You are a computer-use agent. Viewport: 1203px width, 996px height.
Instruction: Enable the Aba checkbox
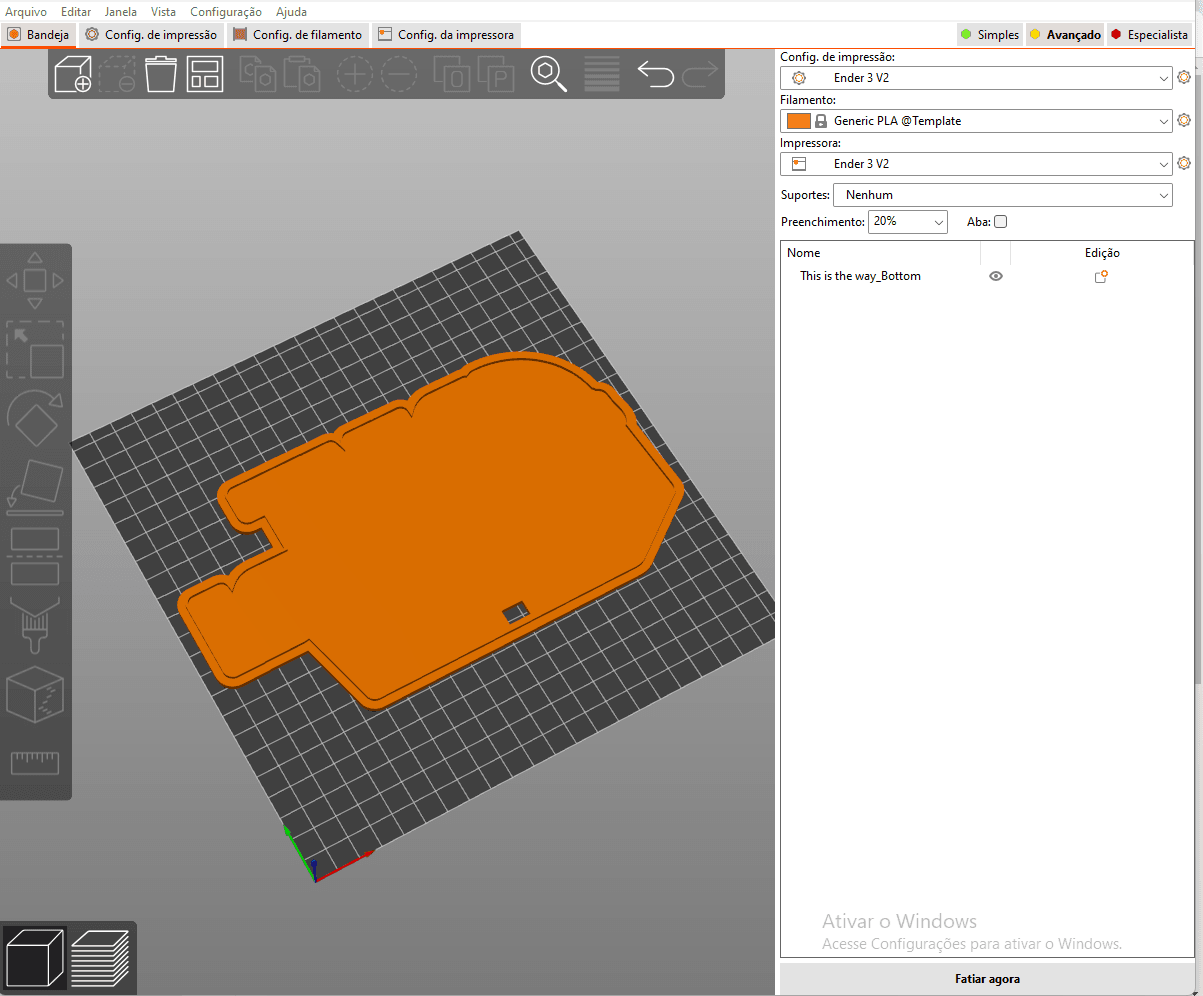point(1000,222)
